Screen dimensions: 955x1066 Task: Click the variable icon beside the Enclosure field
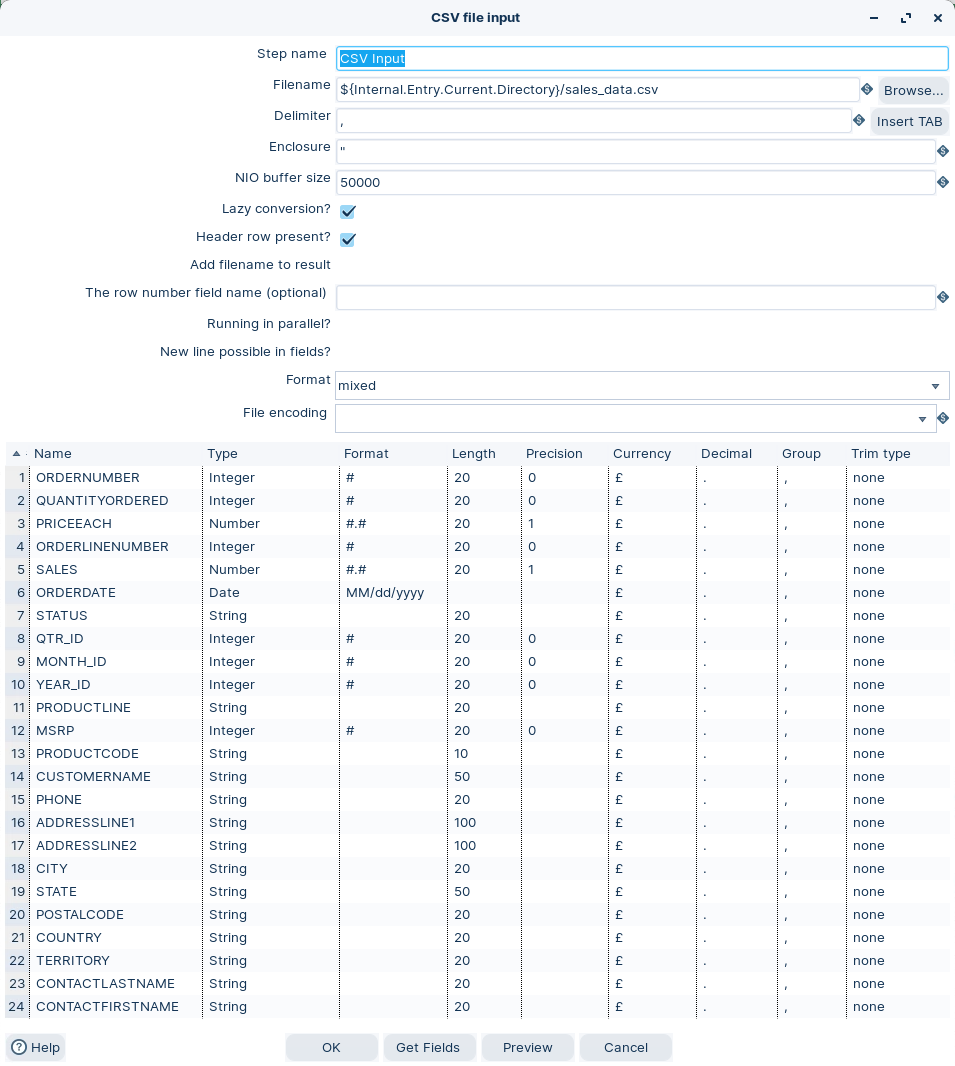943,152
